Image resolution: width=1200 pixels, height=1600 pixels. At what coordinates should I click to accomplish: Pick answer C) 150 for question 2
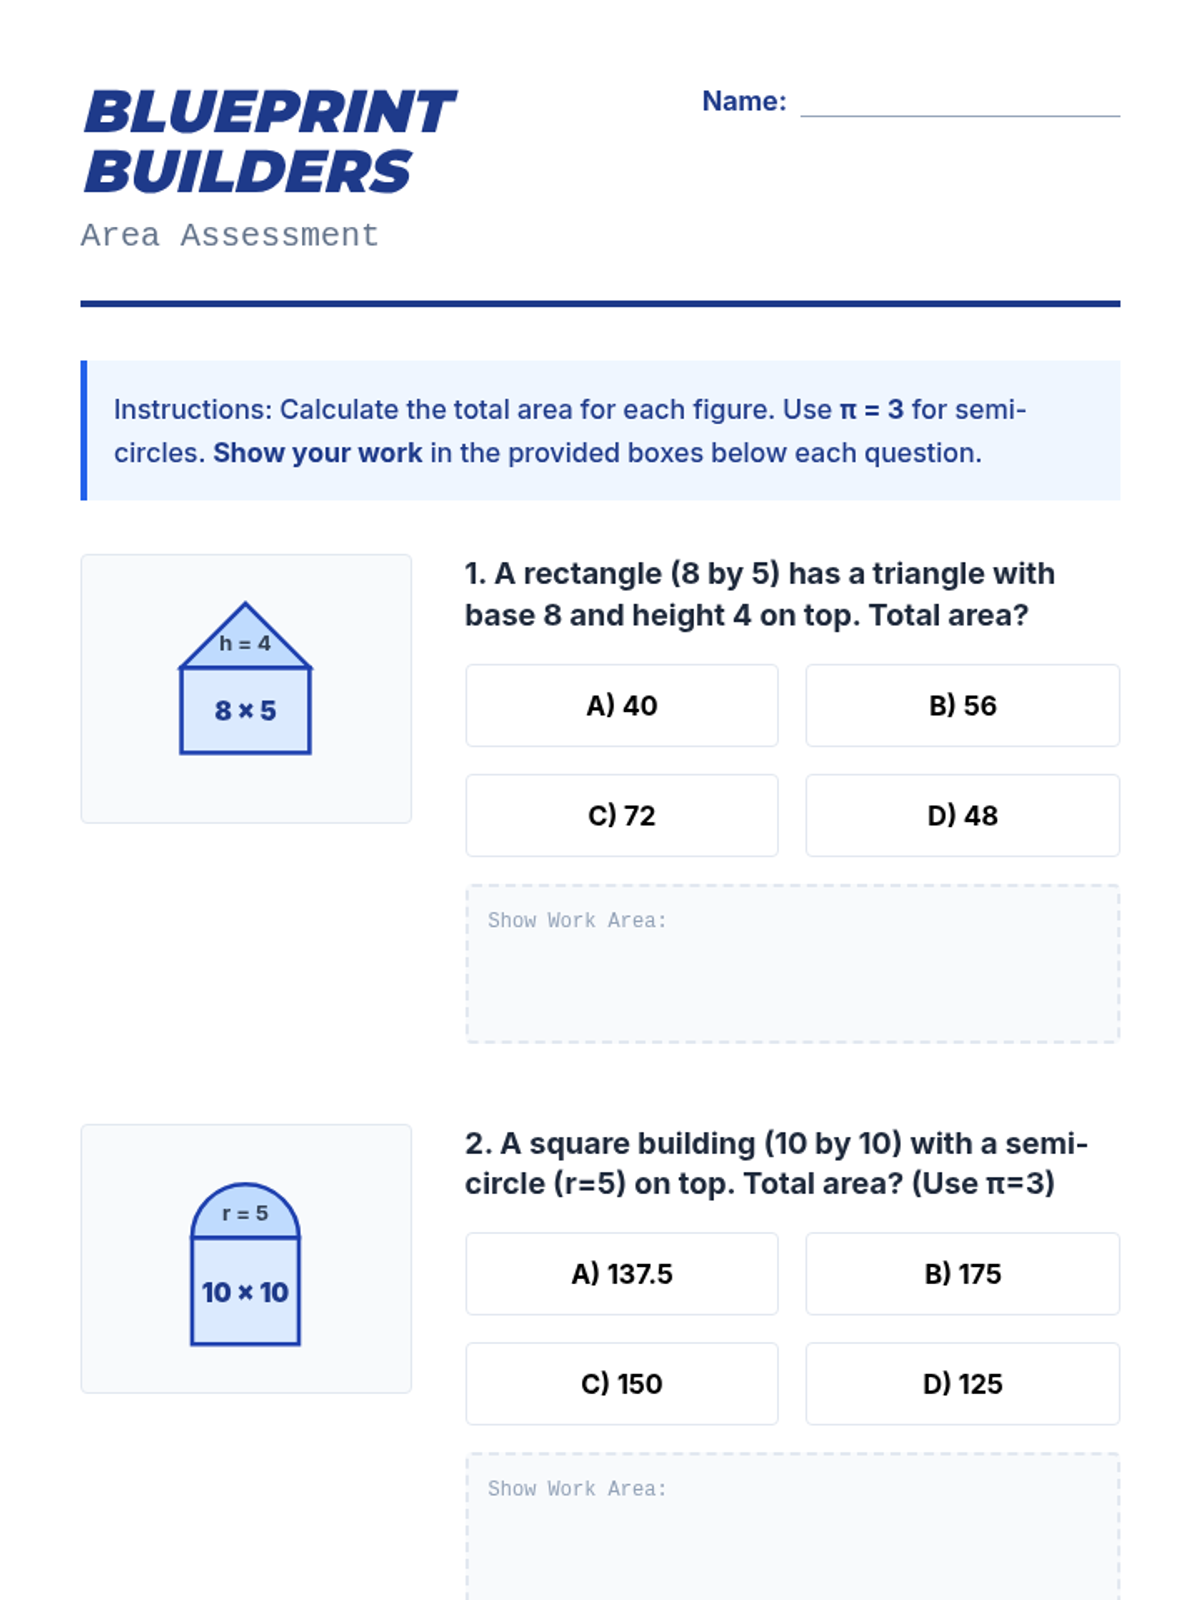pos(621,1384)
